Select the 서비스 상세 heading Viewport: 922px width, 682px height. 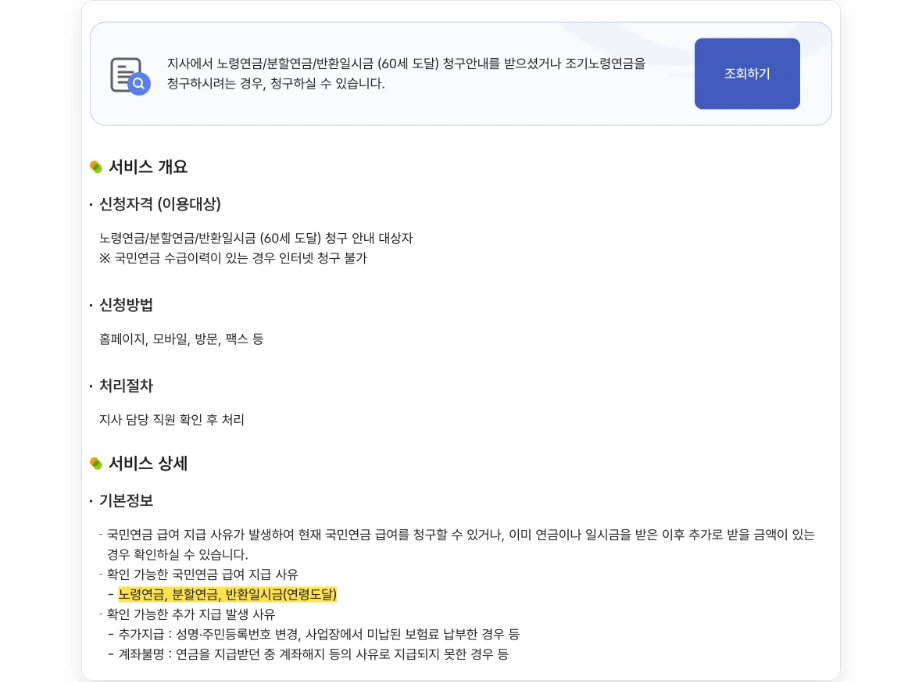click(x=148, y=463)
